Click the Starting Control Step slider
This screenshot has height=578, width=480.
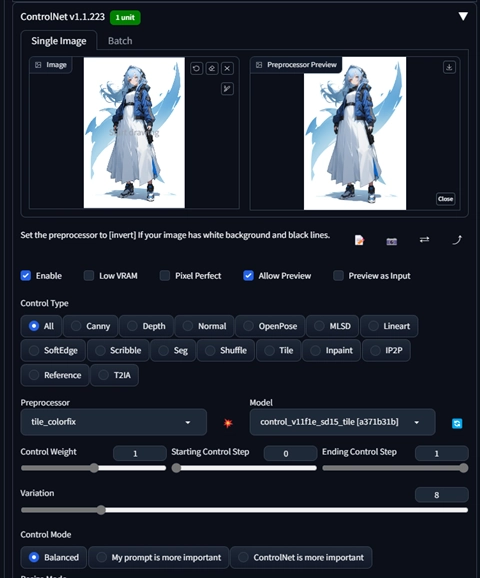pyautogui.click(x=244, y=468)
